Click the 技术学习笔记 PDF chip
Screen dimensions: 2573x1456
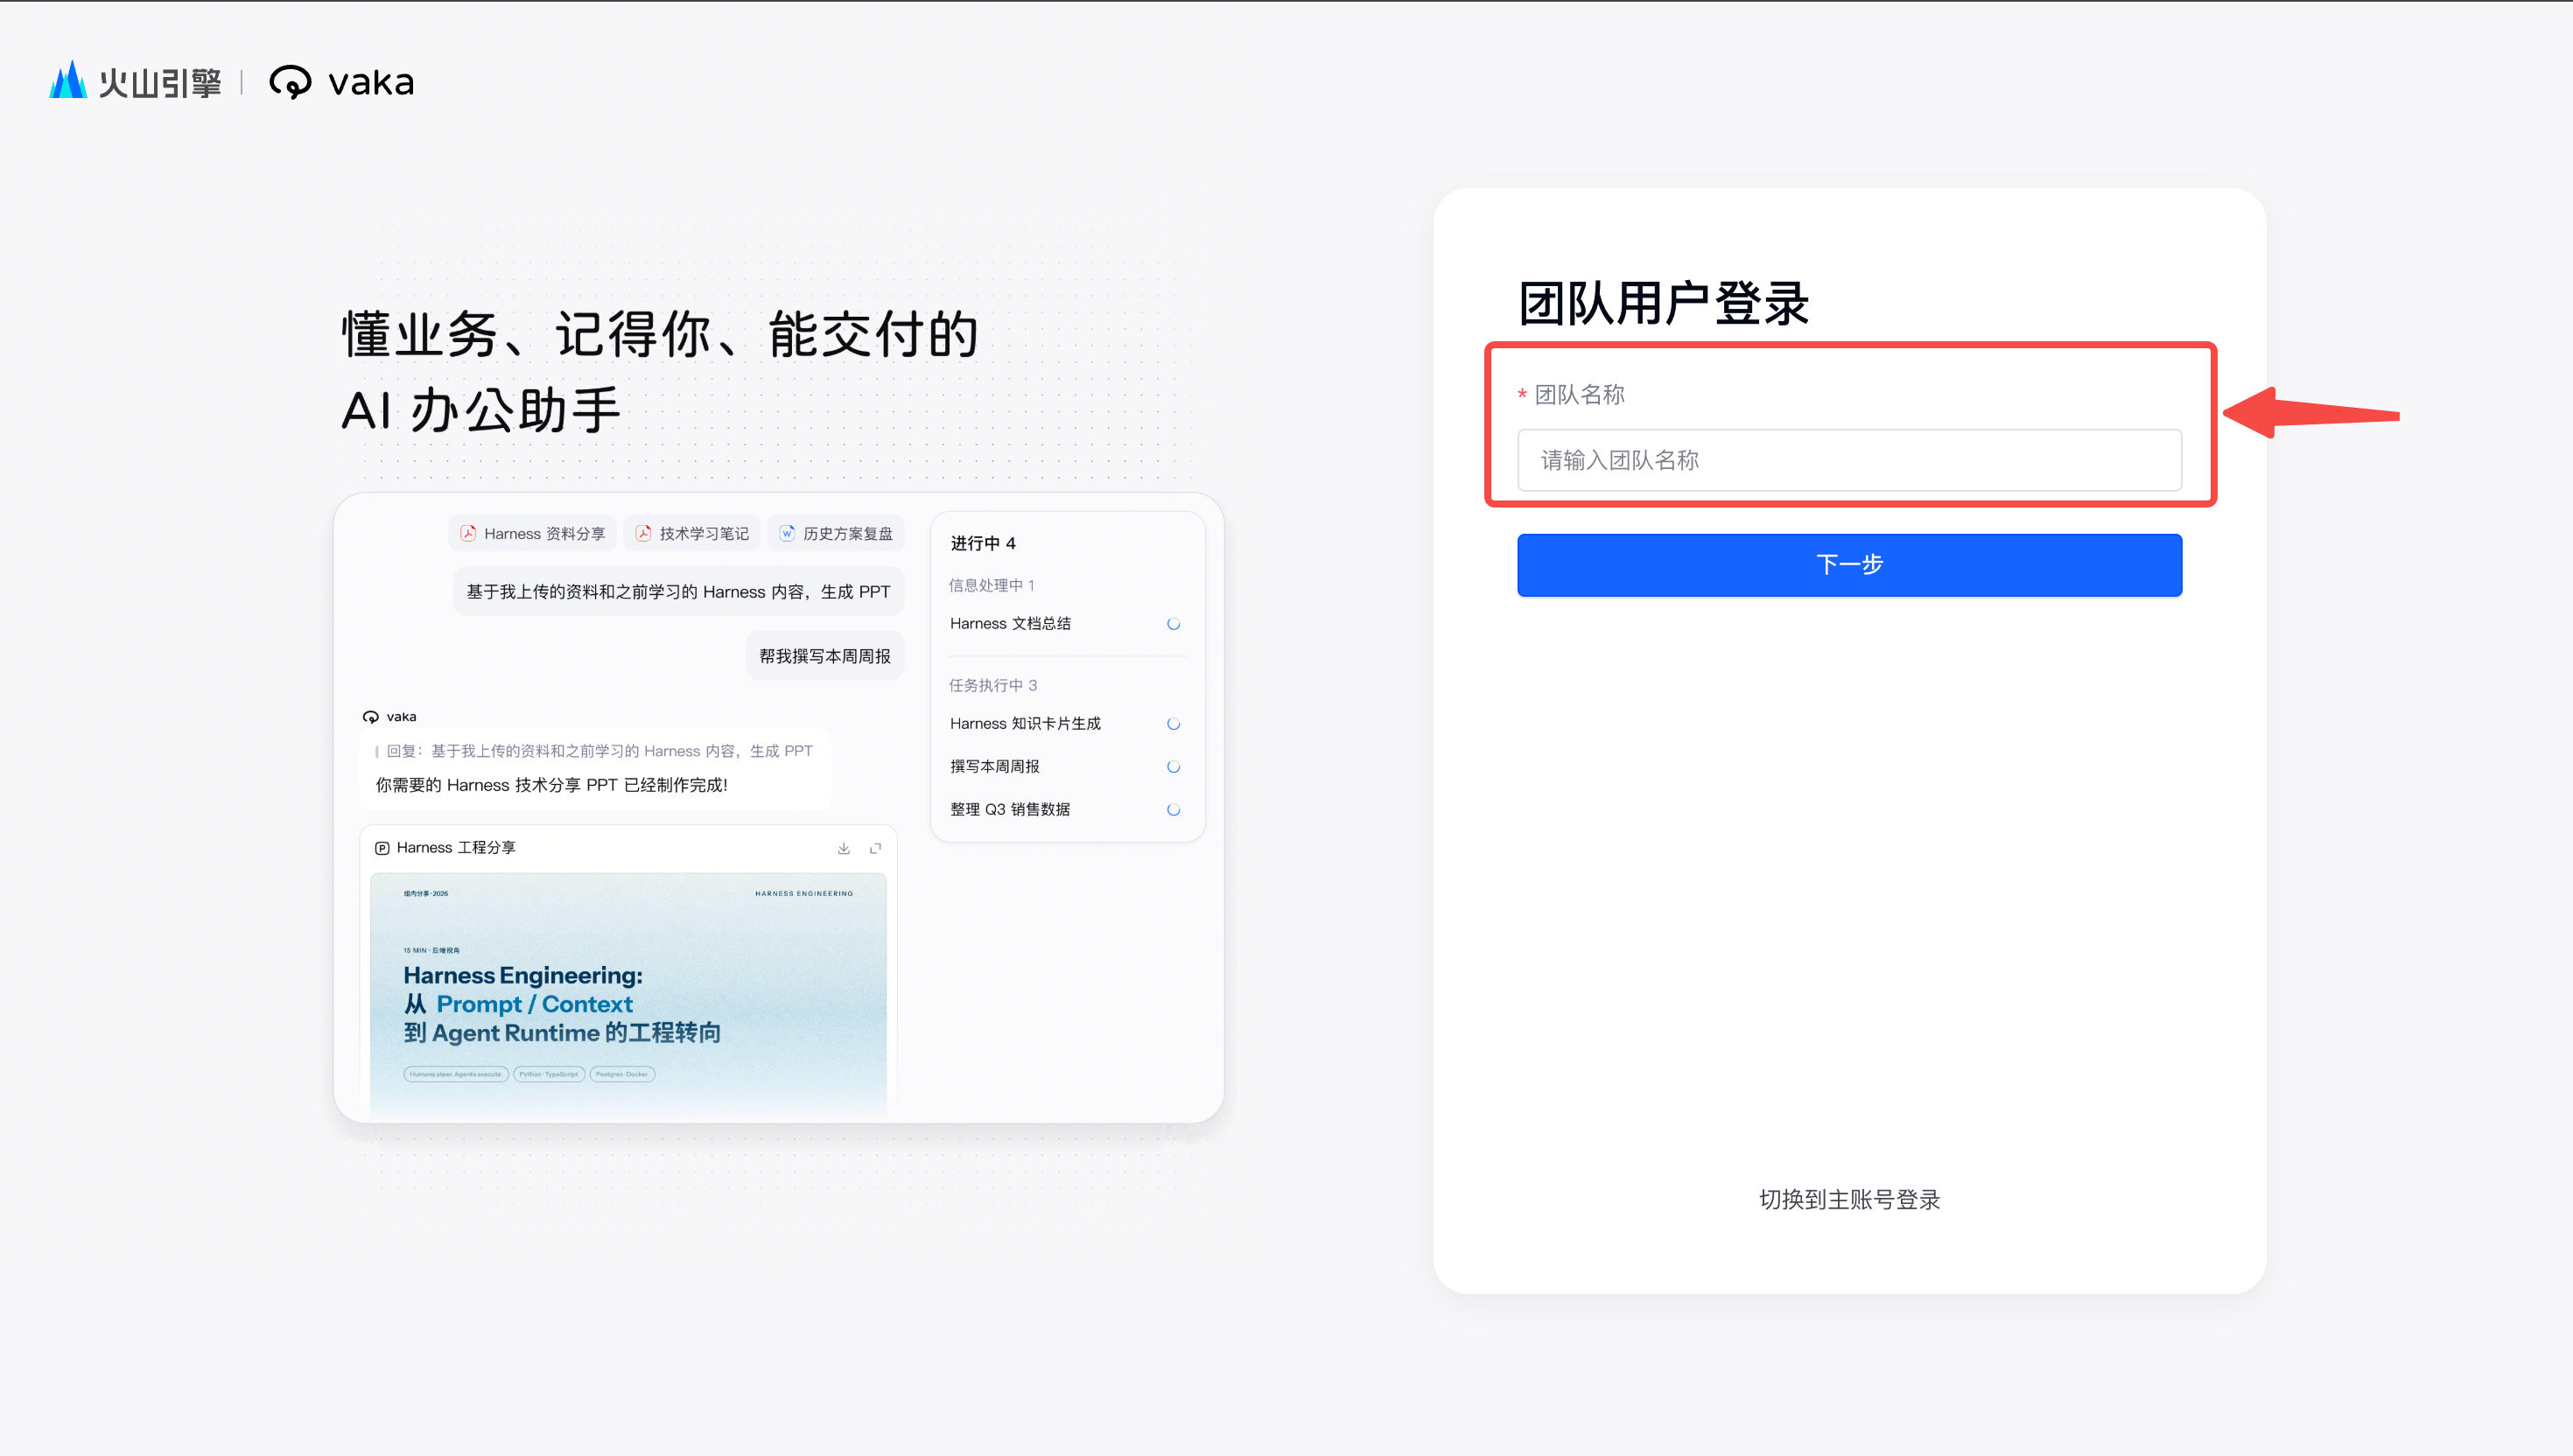tap(692, 534)
